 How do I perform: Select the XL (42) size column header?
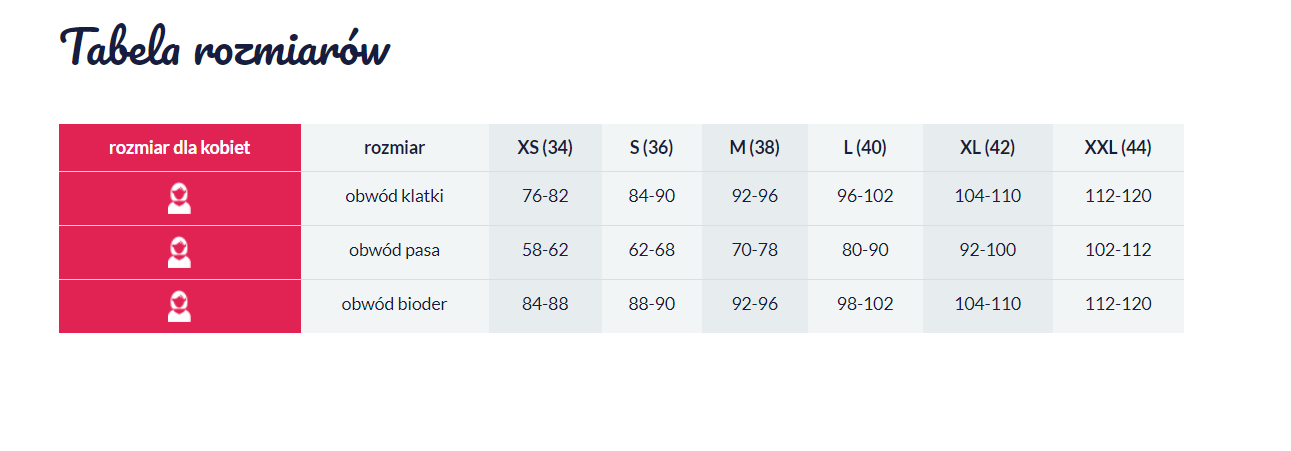pos(987,148)
